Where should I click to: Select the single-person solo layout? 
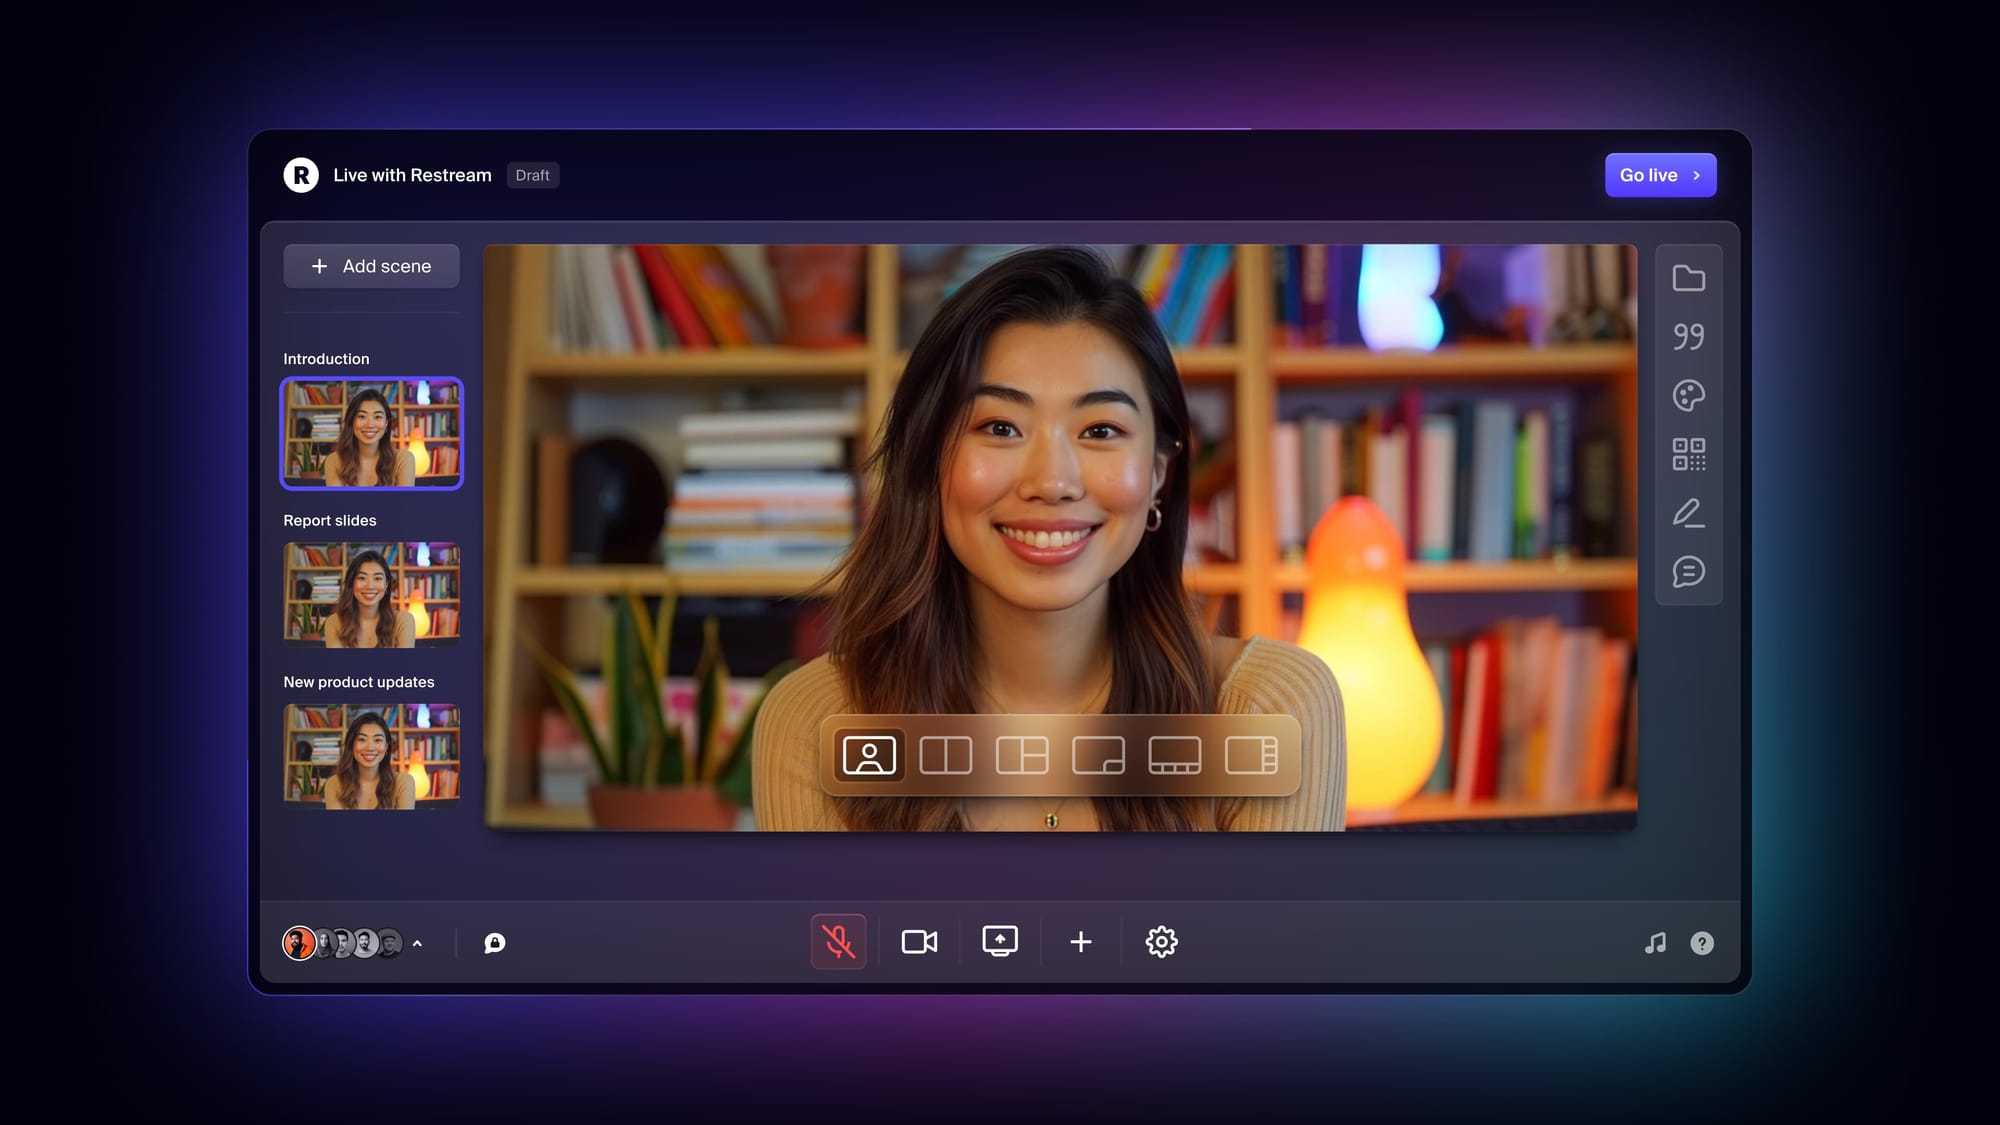click(x=869, y=755)
